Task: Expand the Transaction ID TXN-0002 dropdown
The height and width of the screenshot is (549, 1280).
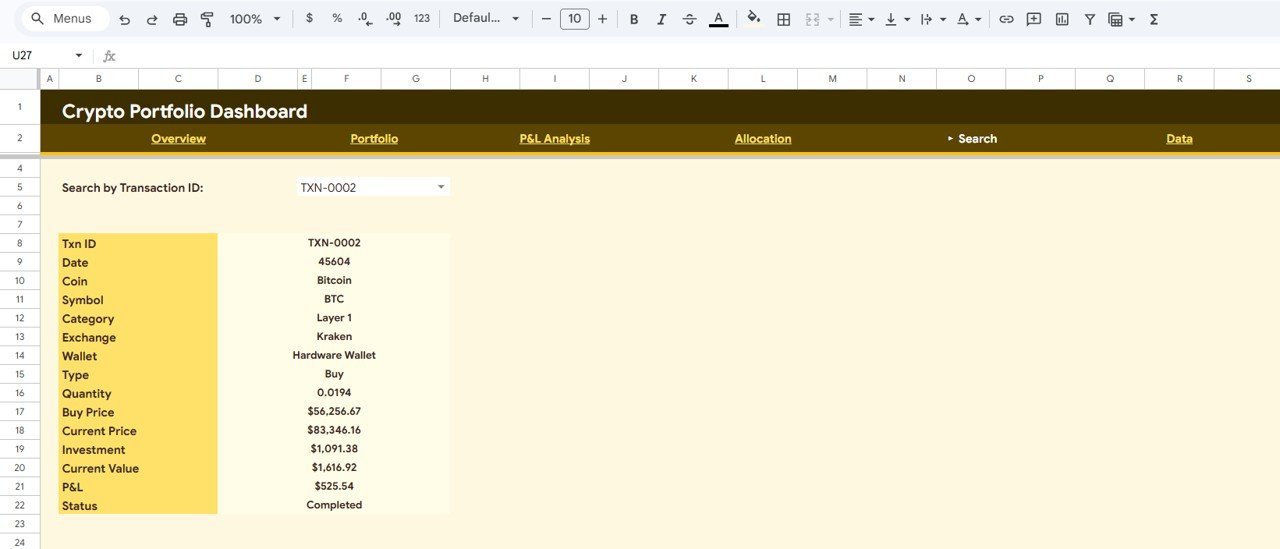Action: pyautogui.click(x=441, y=187)
